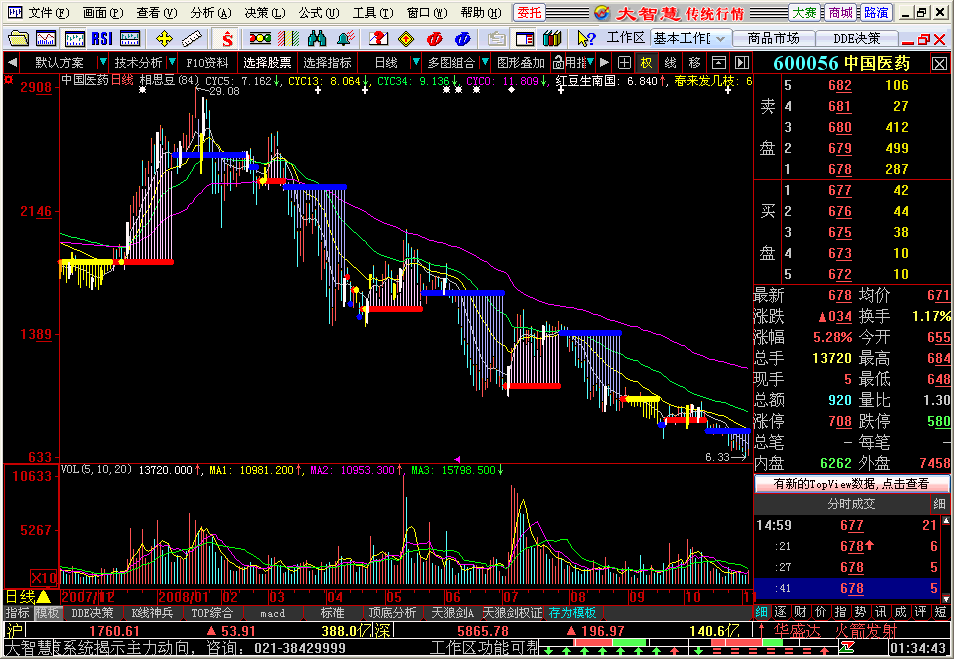Click the new TopView data notice banner
954x659 pixels.
coord(851,484)
